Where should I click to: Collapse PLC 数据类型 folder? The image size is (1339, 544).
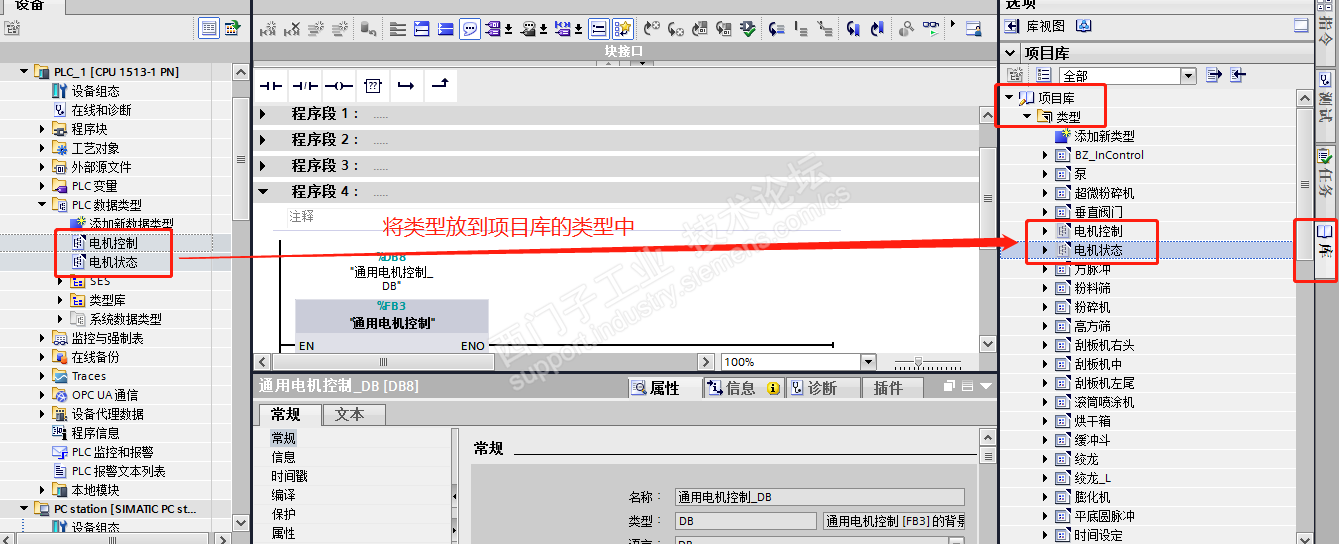43,205
